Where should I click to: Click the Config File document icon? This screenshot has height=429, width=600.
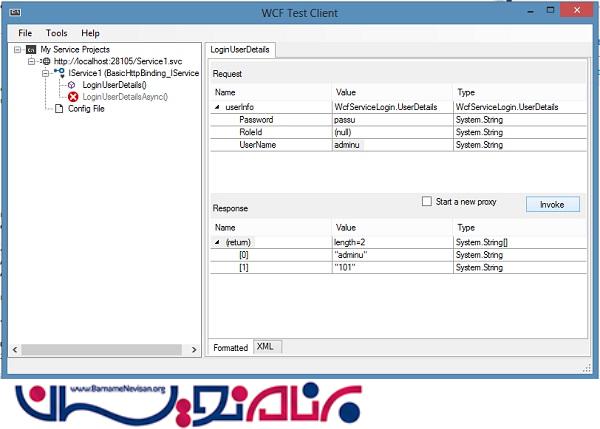click(x=59, y=109)
